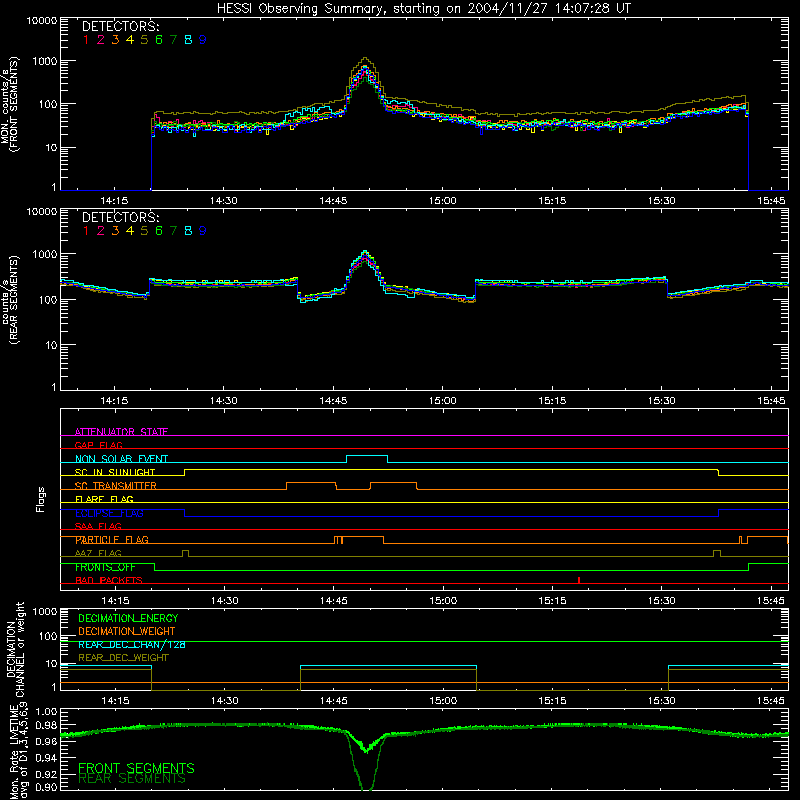
Task: Click the 15:15 tick under the Flags panel
Action: [553, 601]
